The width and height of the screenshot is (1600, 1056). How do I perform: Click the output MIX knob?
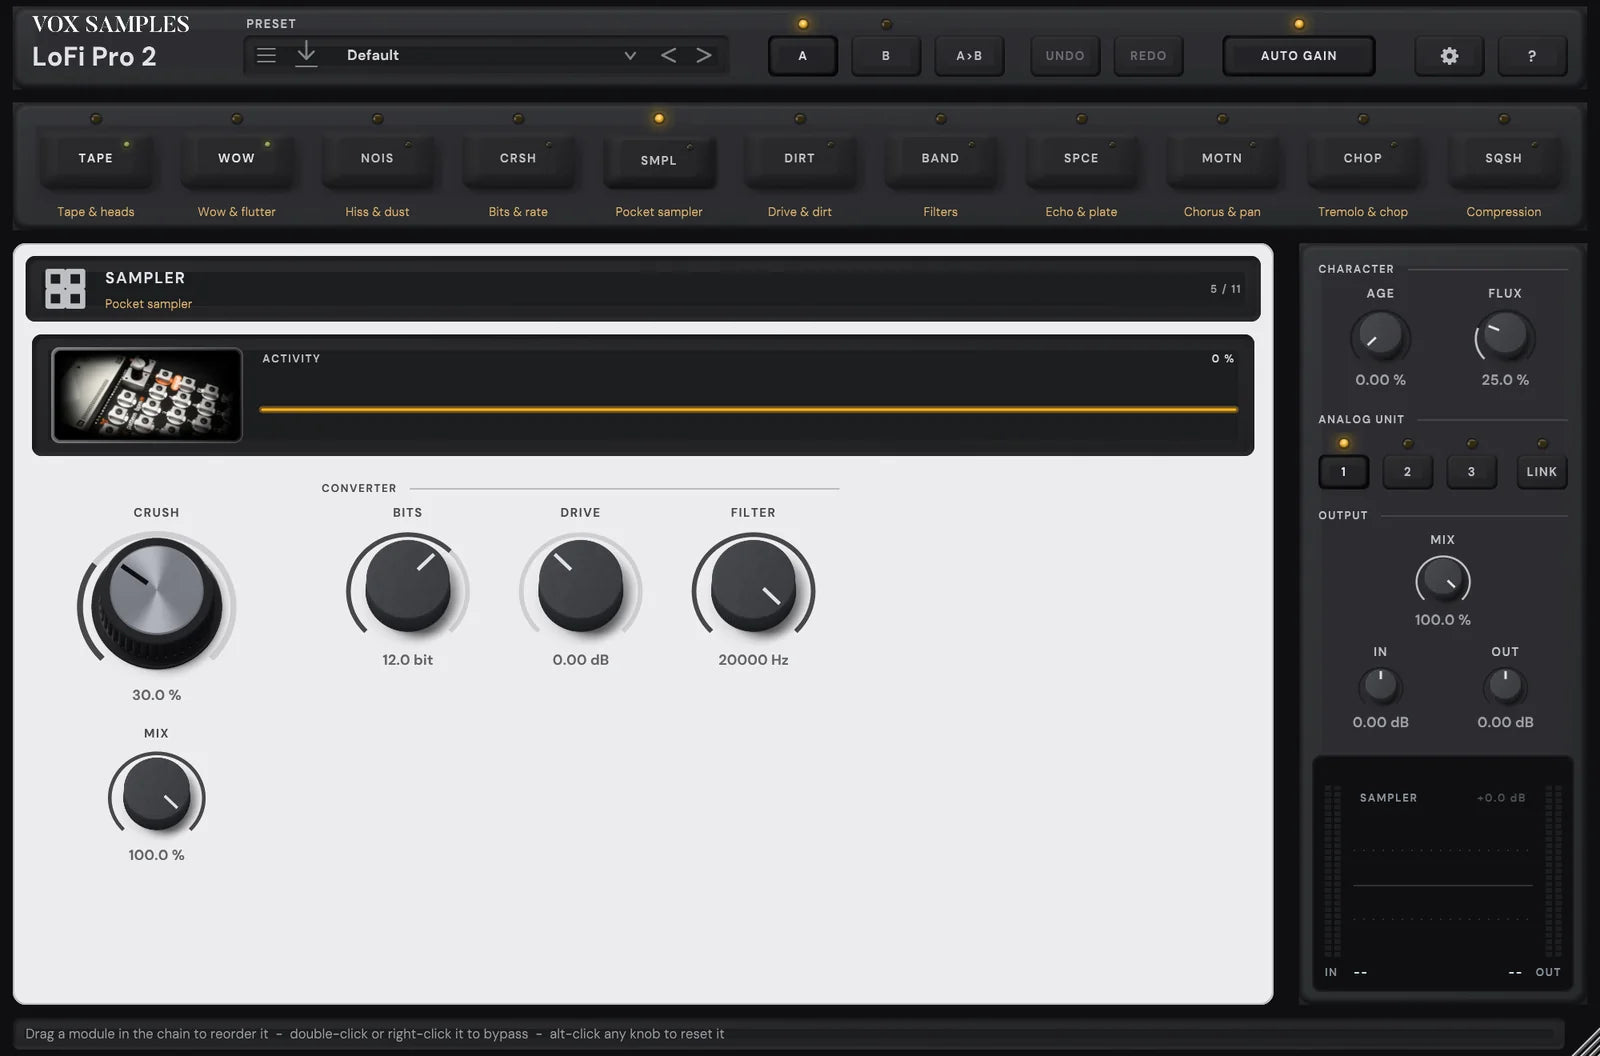(x=1443, y=580)
